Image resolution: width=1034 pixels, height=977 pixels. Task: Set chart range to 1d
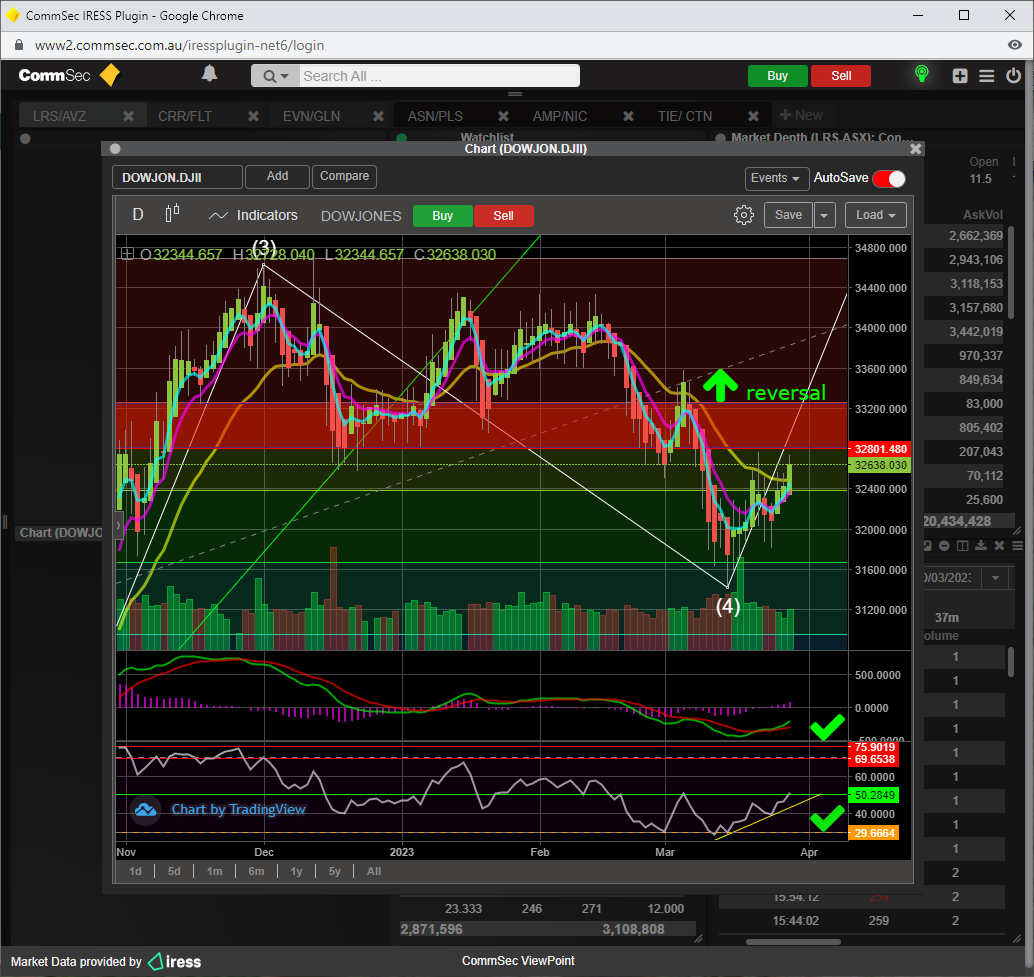tap(135, 872)
